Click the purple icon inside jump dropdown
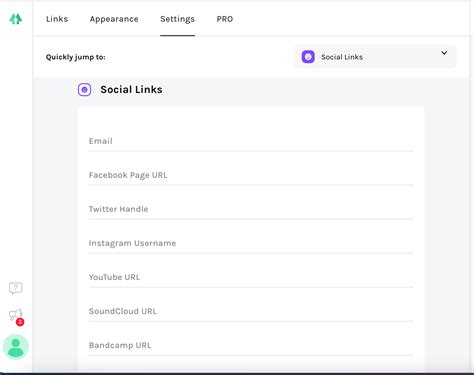474x375 pixels. 308,57
